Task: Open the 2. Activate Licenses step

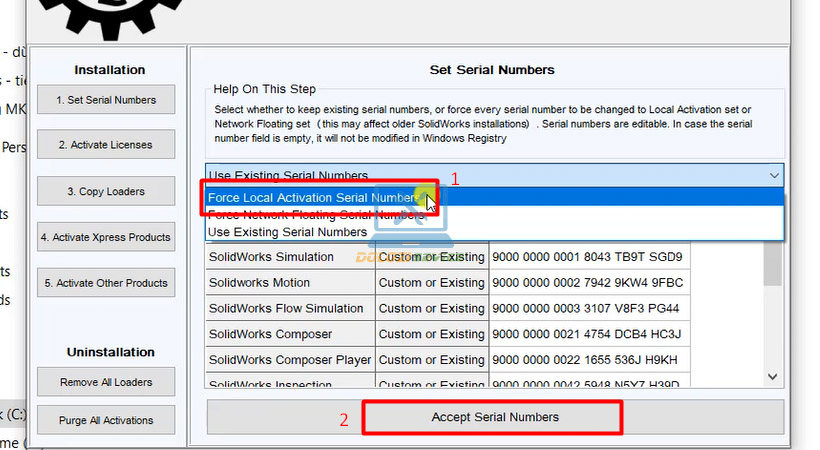Action: coord(106,145)
